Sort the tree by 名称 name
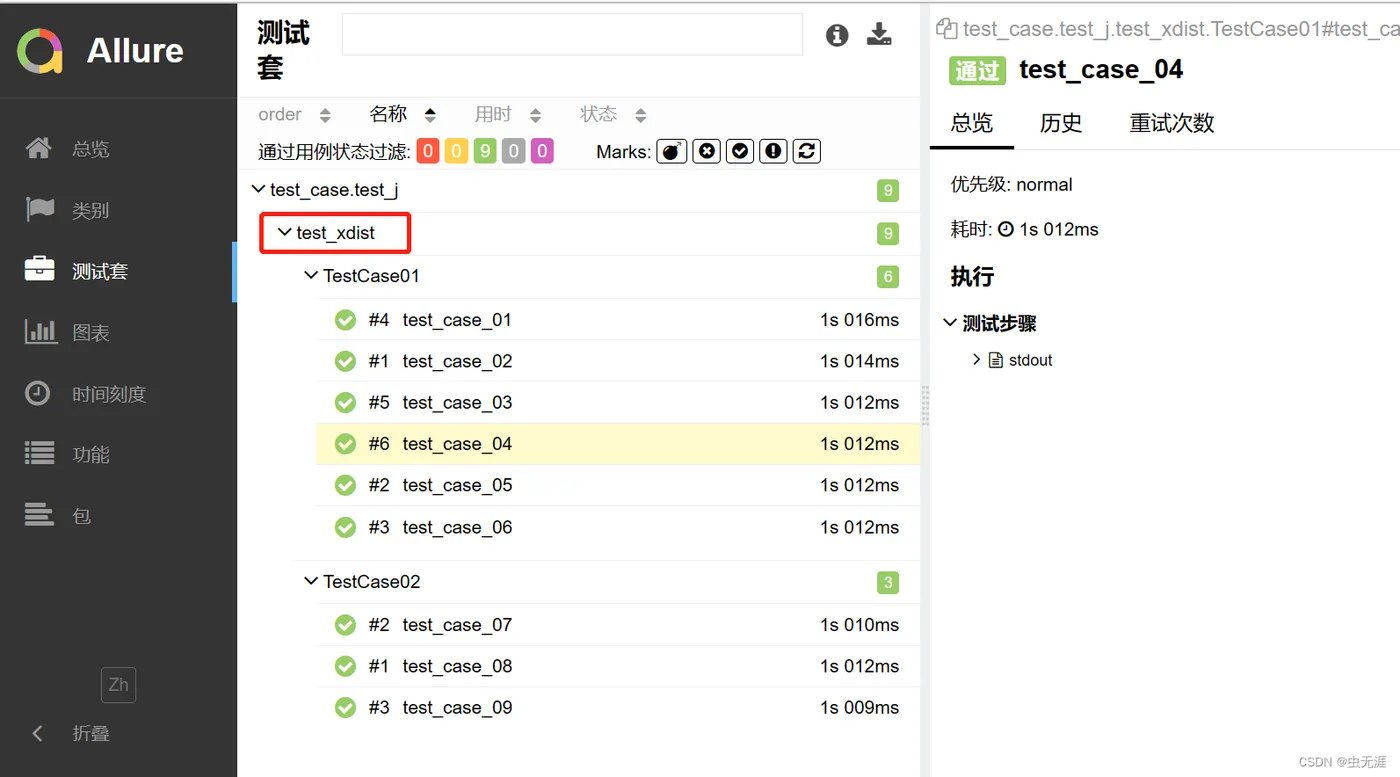 (403, 114)
